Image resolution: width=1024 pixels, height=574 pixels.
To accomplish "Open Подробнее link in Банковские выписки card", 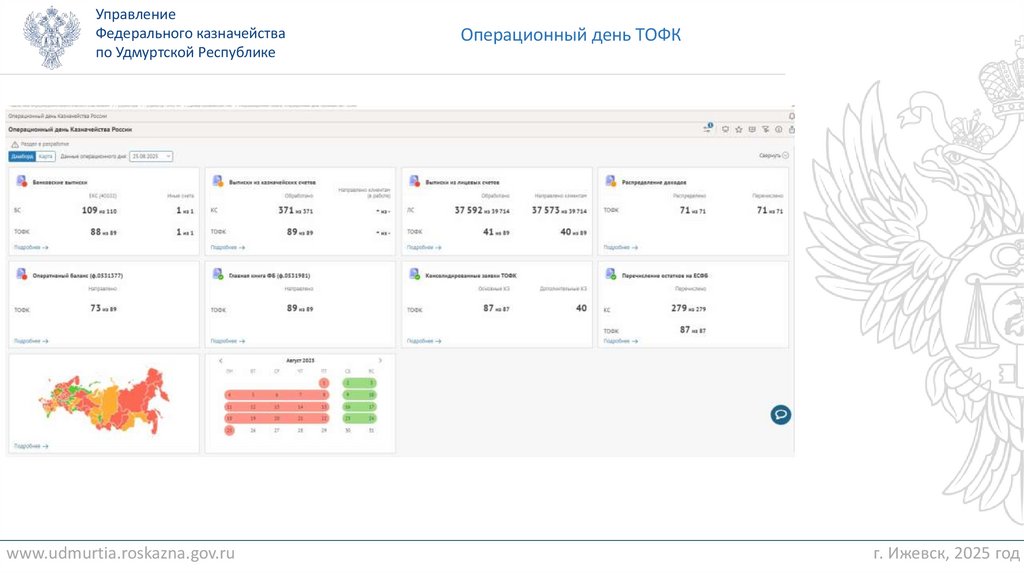I will tap(31, 246).
